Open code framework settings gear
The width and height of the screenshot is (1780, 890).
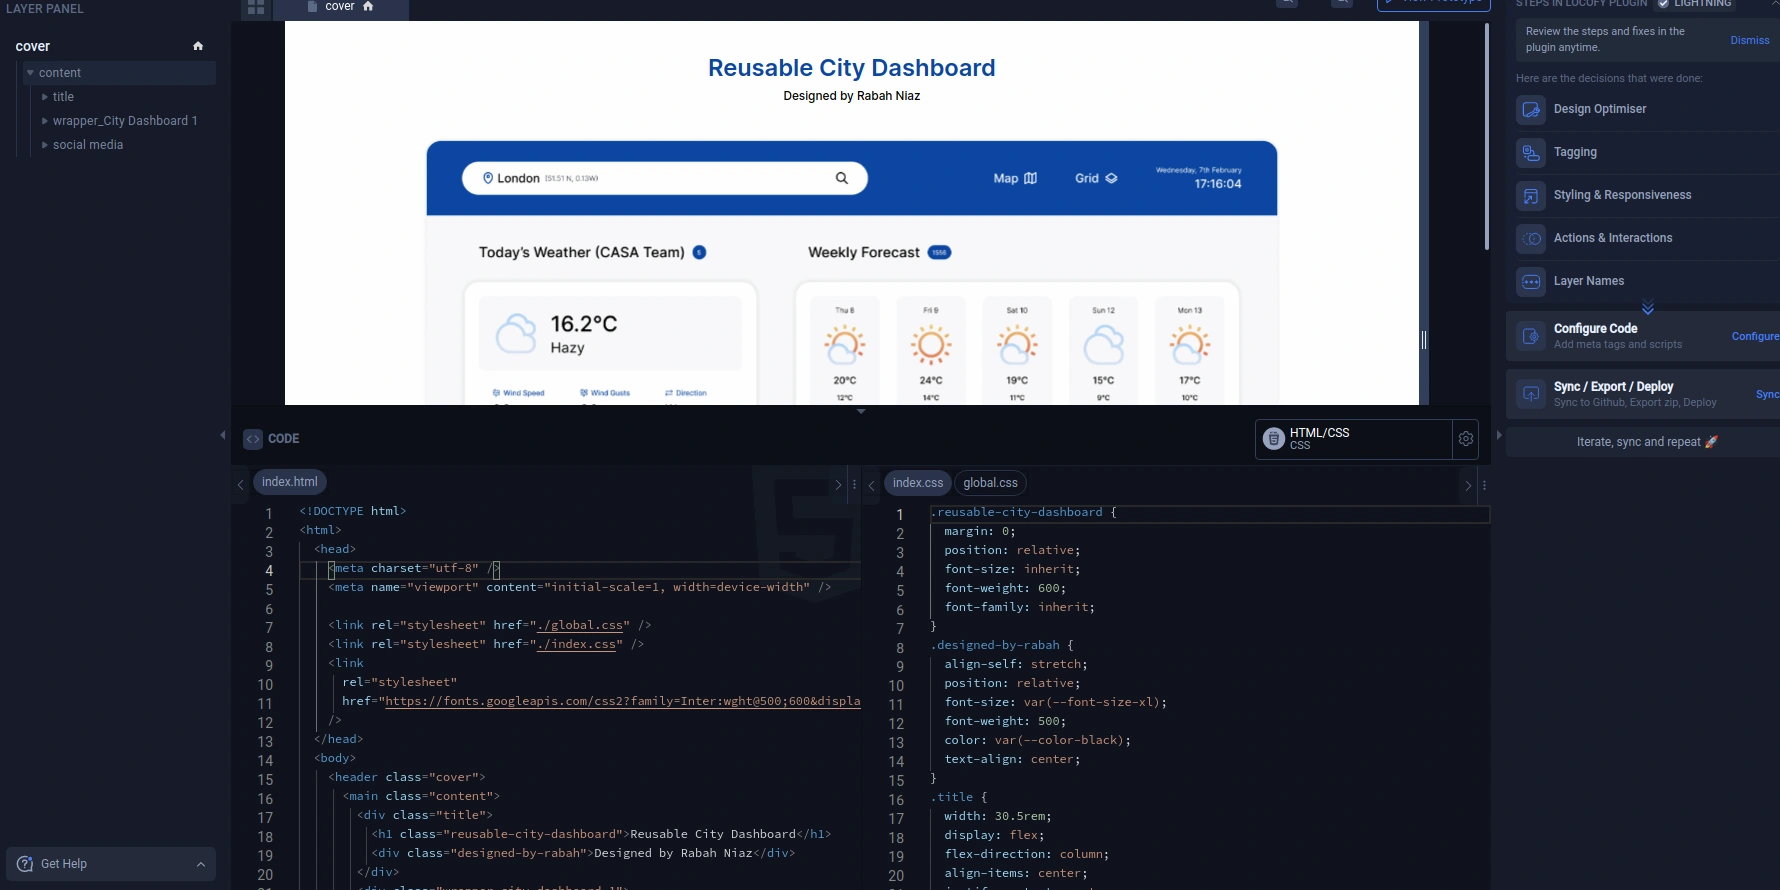click(1466, 439)
